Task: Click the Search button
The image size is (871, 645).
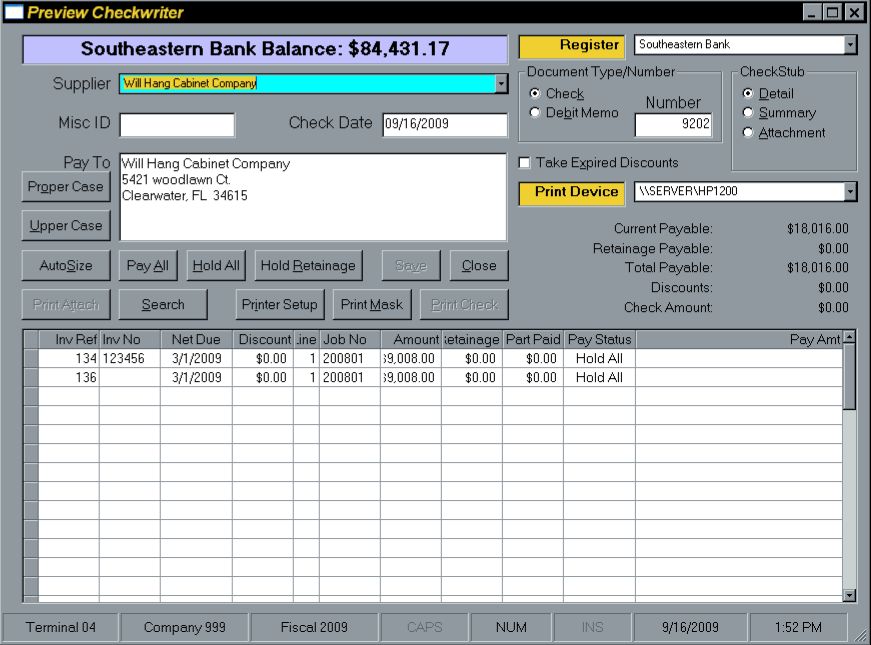Action: 163,304
